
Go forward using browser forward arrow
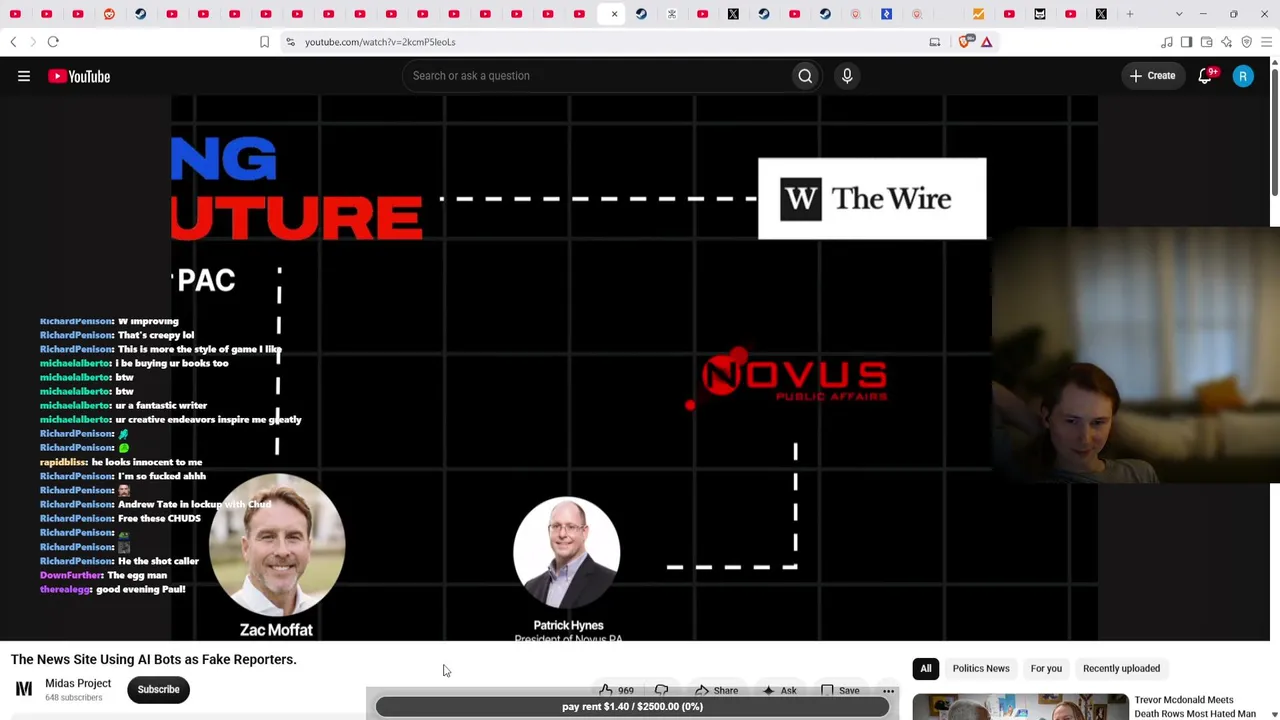click(32, 42)
